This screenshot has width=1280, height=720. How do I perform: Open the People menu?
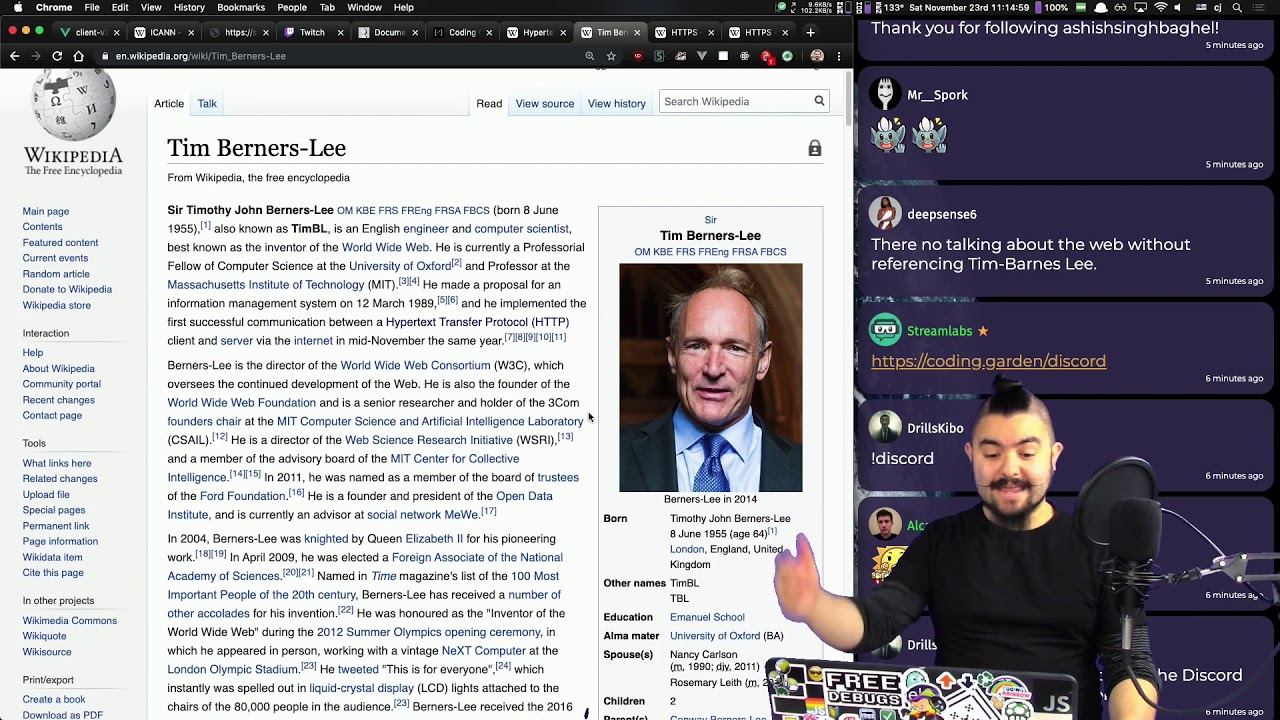tap(292, 7)
